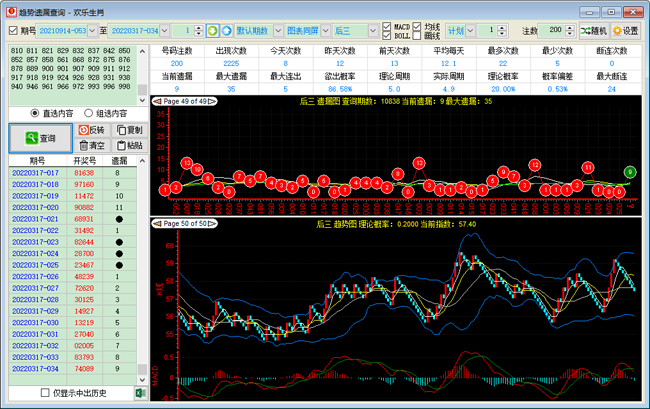Sort by 期号 column header
The image size is (650, 409).
tap(37, 161)
